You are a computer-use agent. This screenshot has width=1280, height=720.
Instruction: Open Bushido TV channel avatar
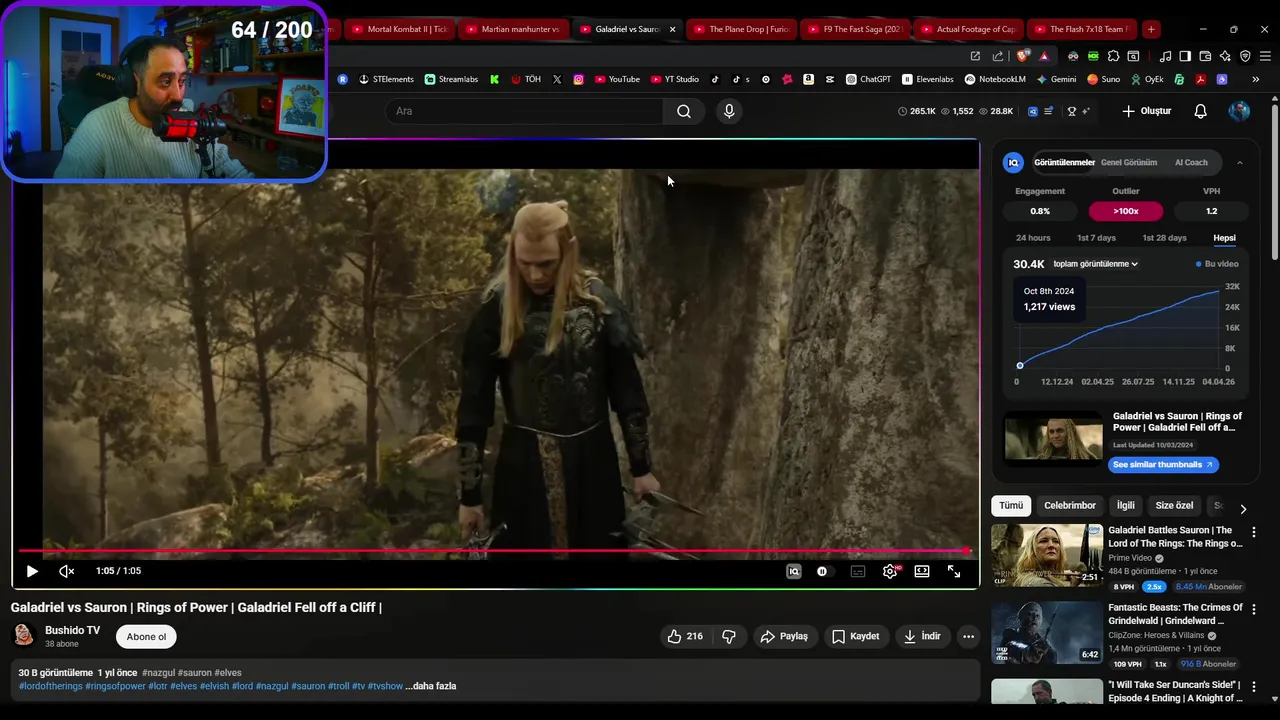click(x=24, y=636)
